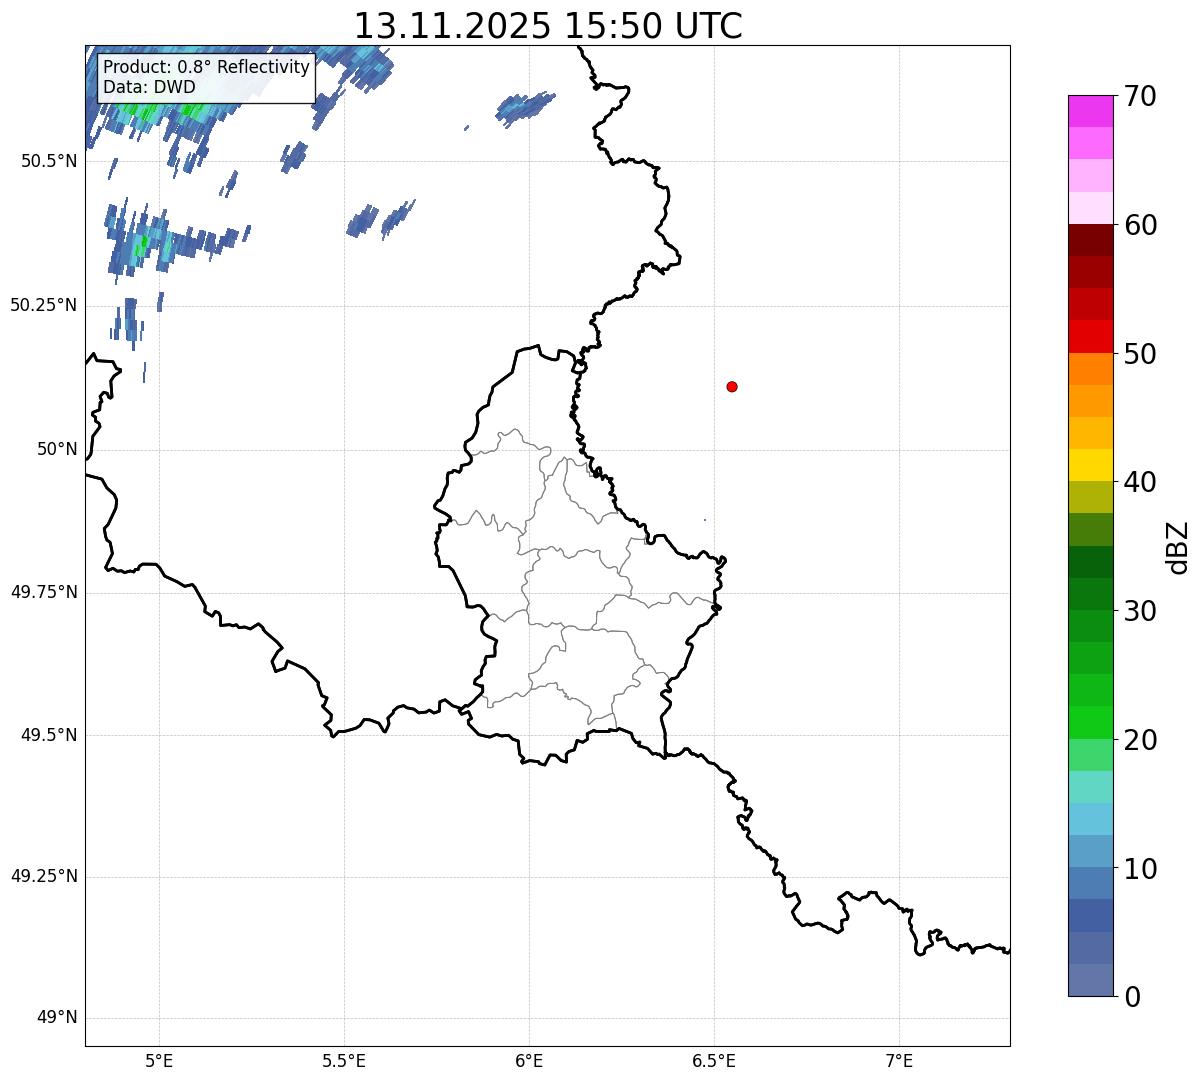Select the 5.5°E longitude label
The width and height of the screenshot is (1202, 1081).
pyautogui.click(x=344, y=1060)
